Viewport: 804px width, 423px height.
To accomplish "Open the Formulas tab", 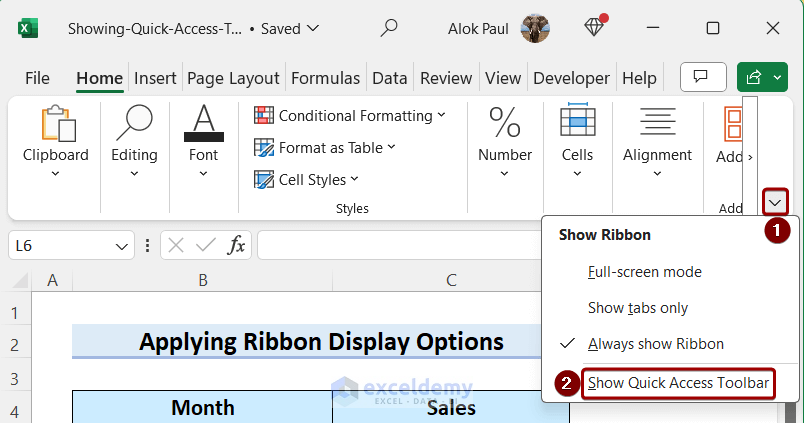I will point(325,78).
